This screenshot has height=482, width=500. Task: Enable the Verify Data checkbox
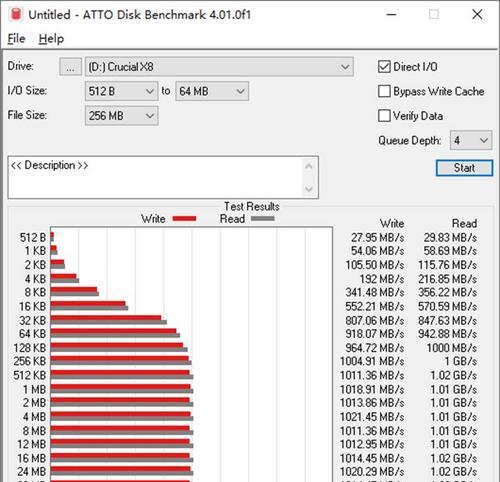[x=384, y=116]
